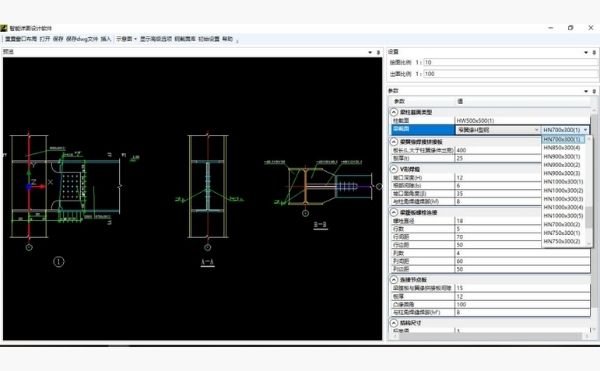Click the 打开 toolbar item

point(45,39)
